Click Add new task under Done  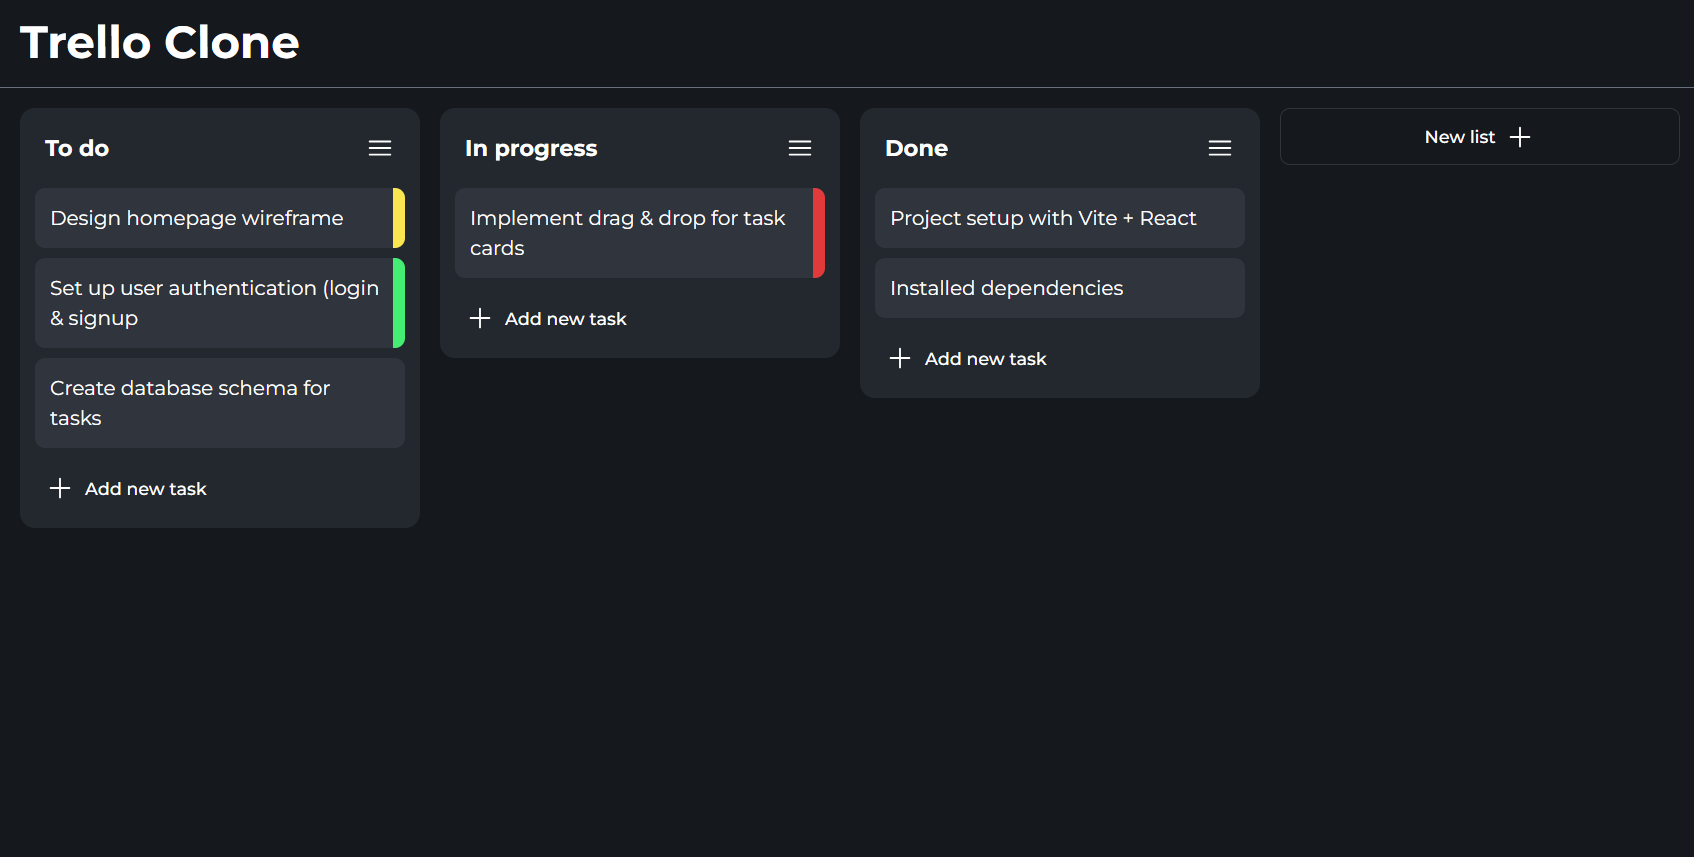[985, 358]
